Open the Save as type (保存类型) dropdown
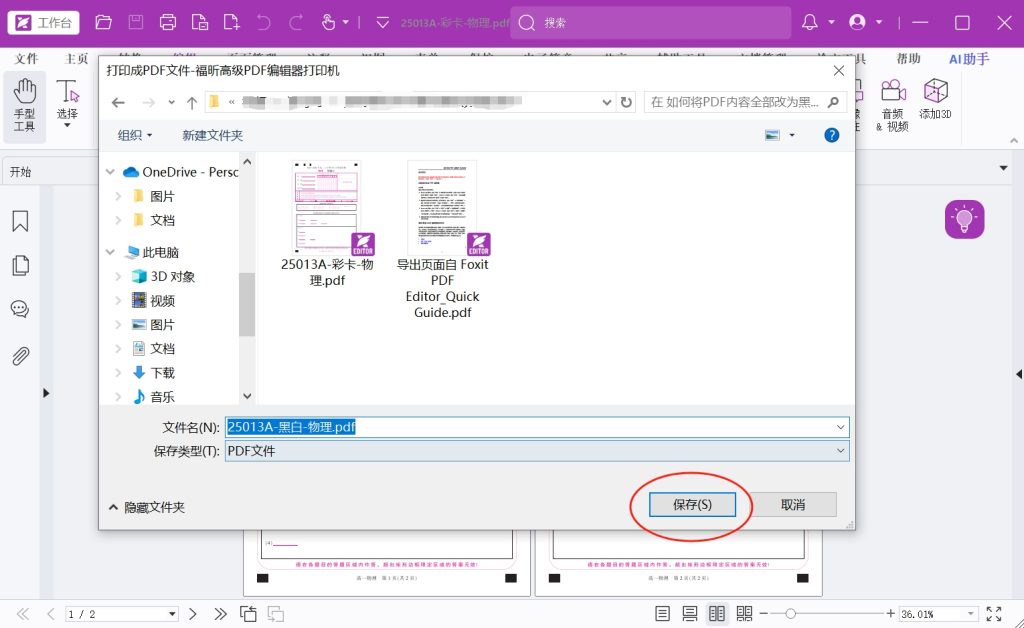The height and width of the screenshot is (628, 1024). pos(840,451)
